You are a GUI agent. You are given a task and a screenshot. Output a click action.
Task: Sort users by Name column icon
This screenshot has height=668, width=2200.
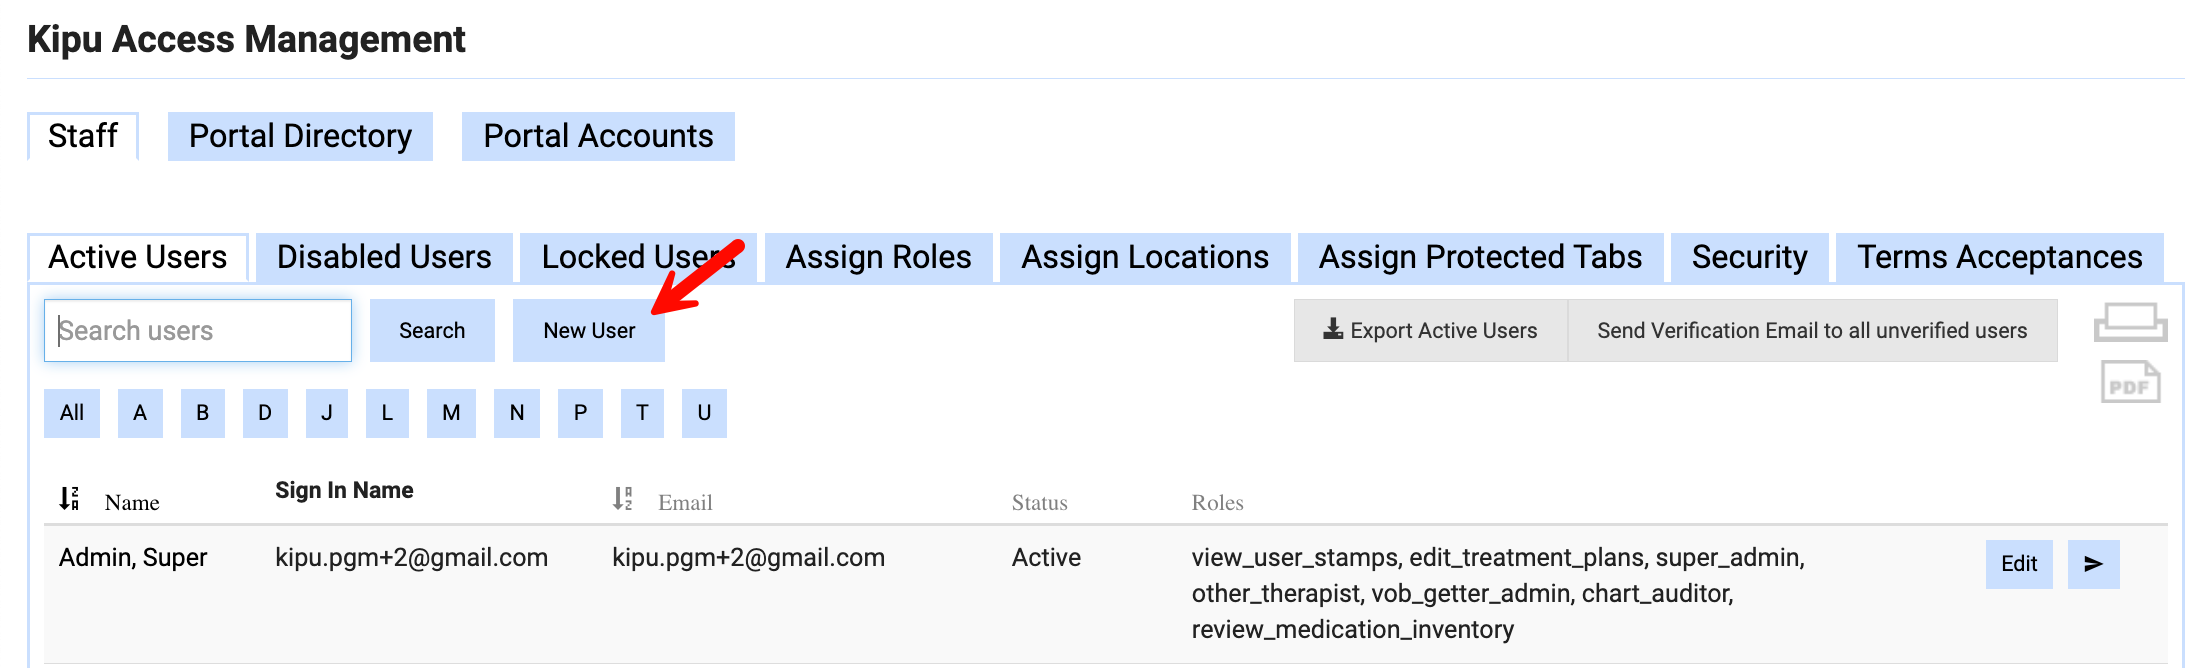pyautogui.click(x=69, y=498)
